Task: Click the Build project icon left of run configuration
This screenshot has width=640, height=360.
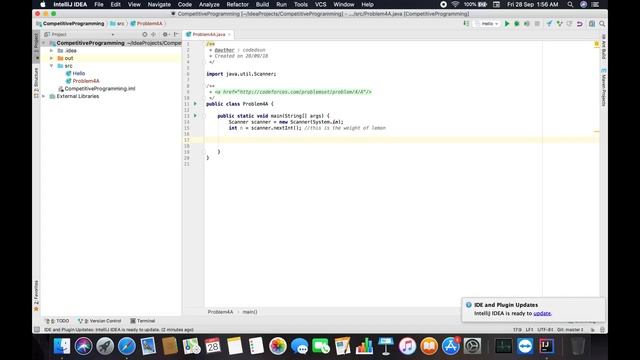Action: [x=466, y=24]
